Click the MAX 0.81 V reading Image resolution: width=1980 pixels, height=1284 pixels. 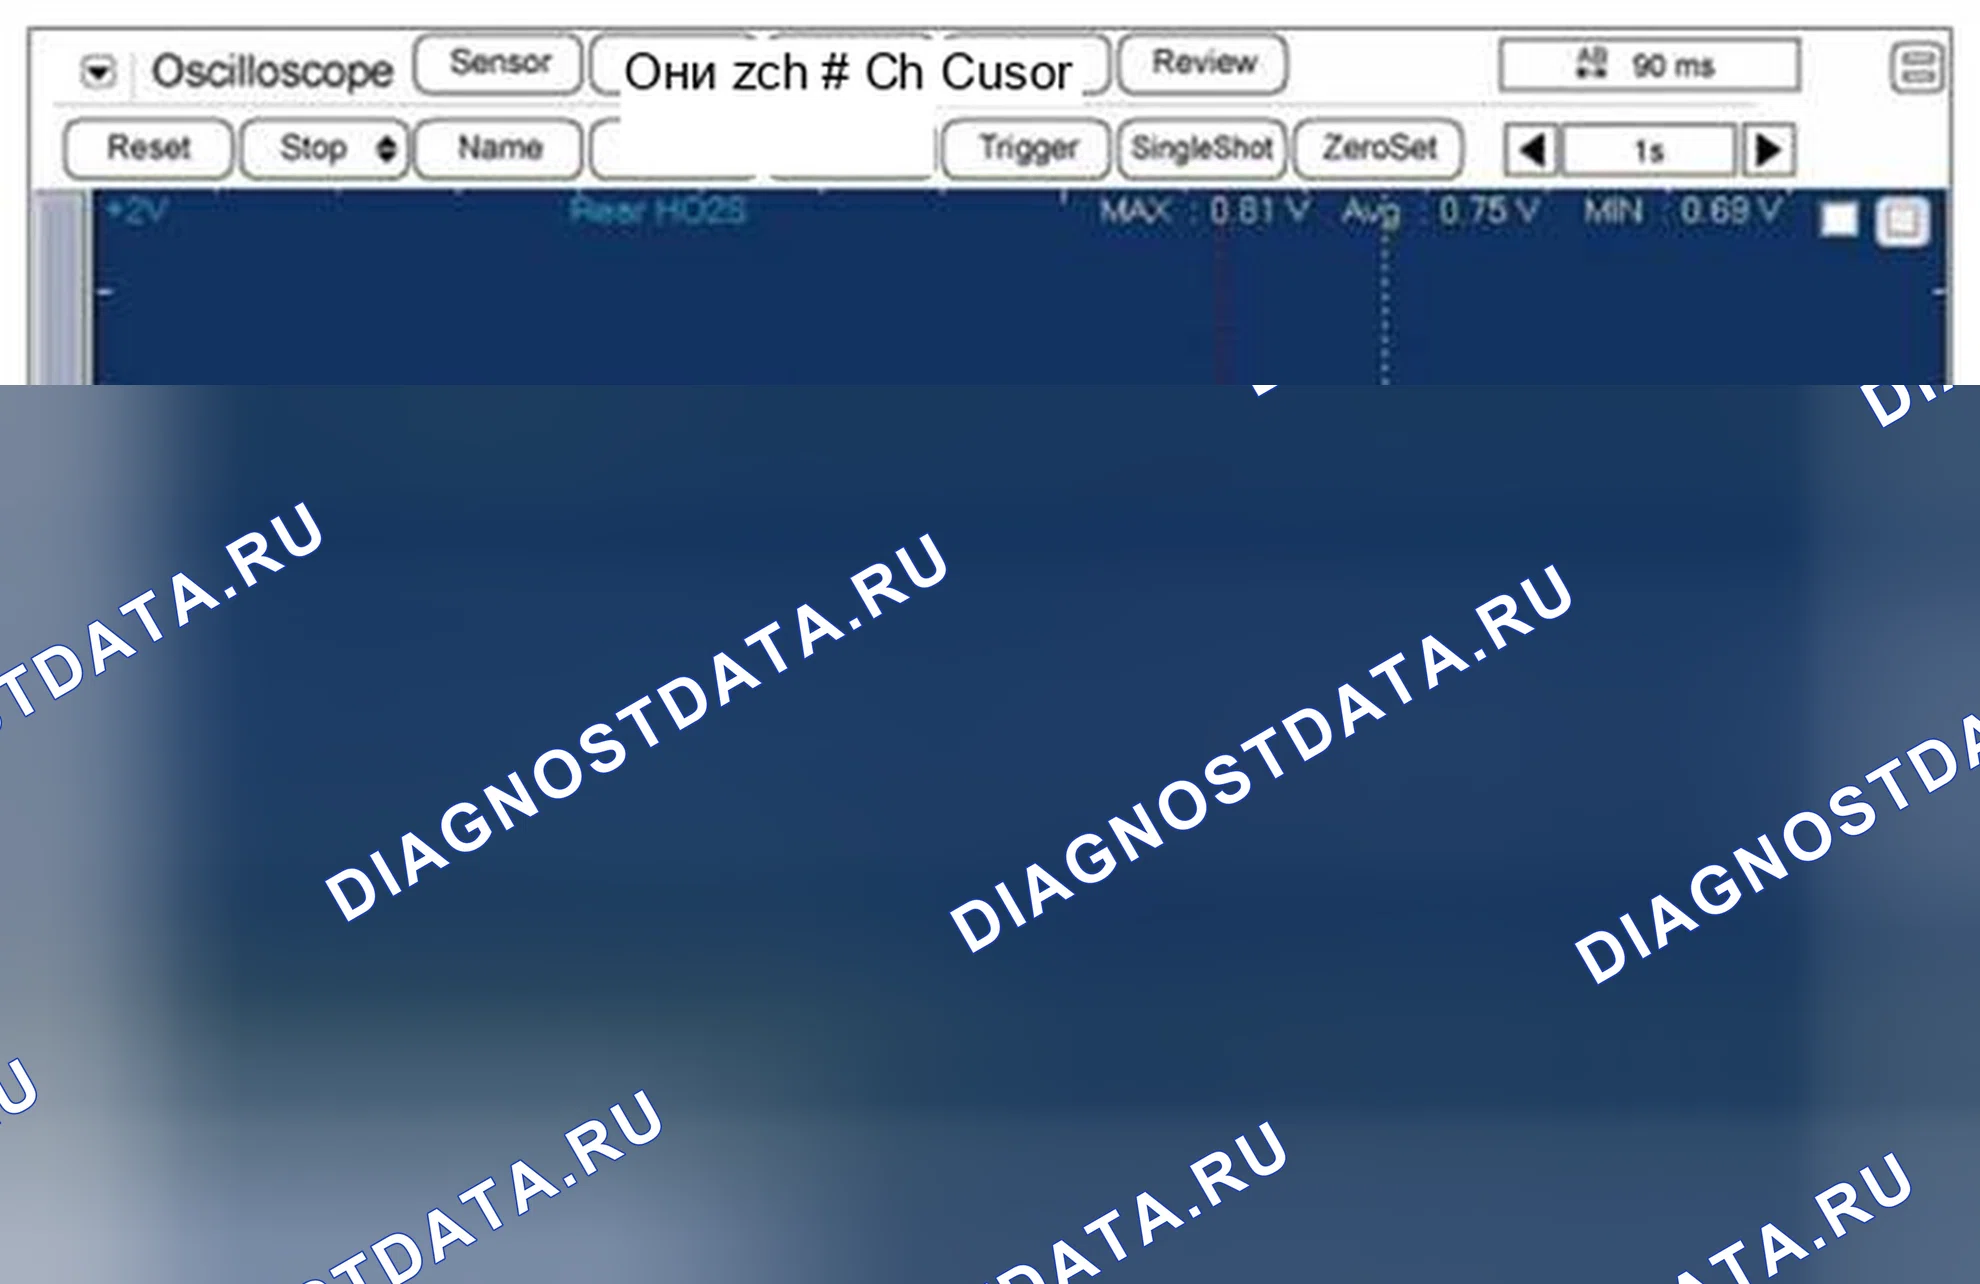tap(1205, 211)
